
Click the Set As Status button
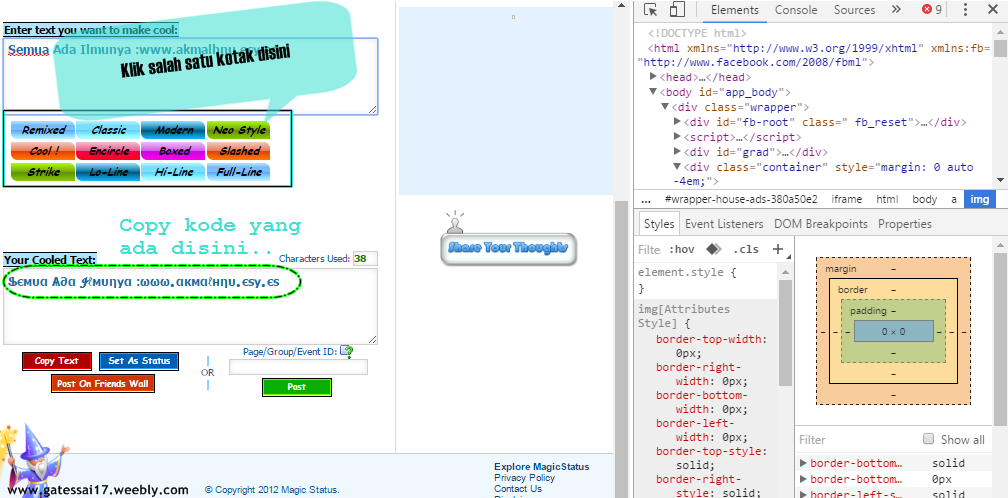(x=139, y=360)
